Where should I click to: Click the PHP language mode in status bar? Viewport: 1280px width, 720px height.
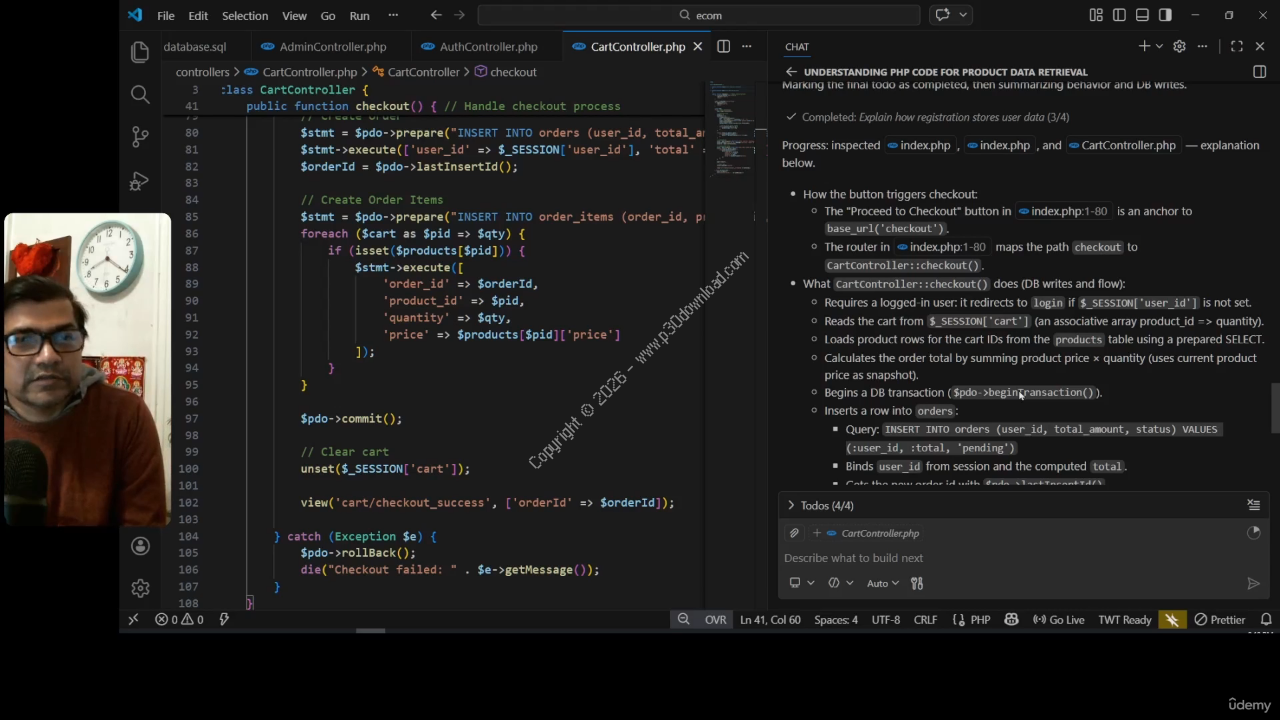pos(979,620)
